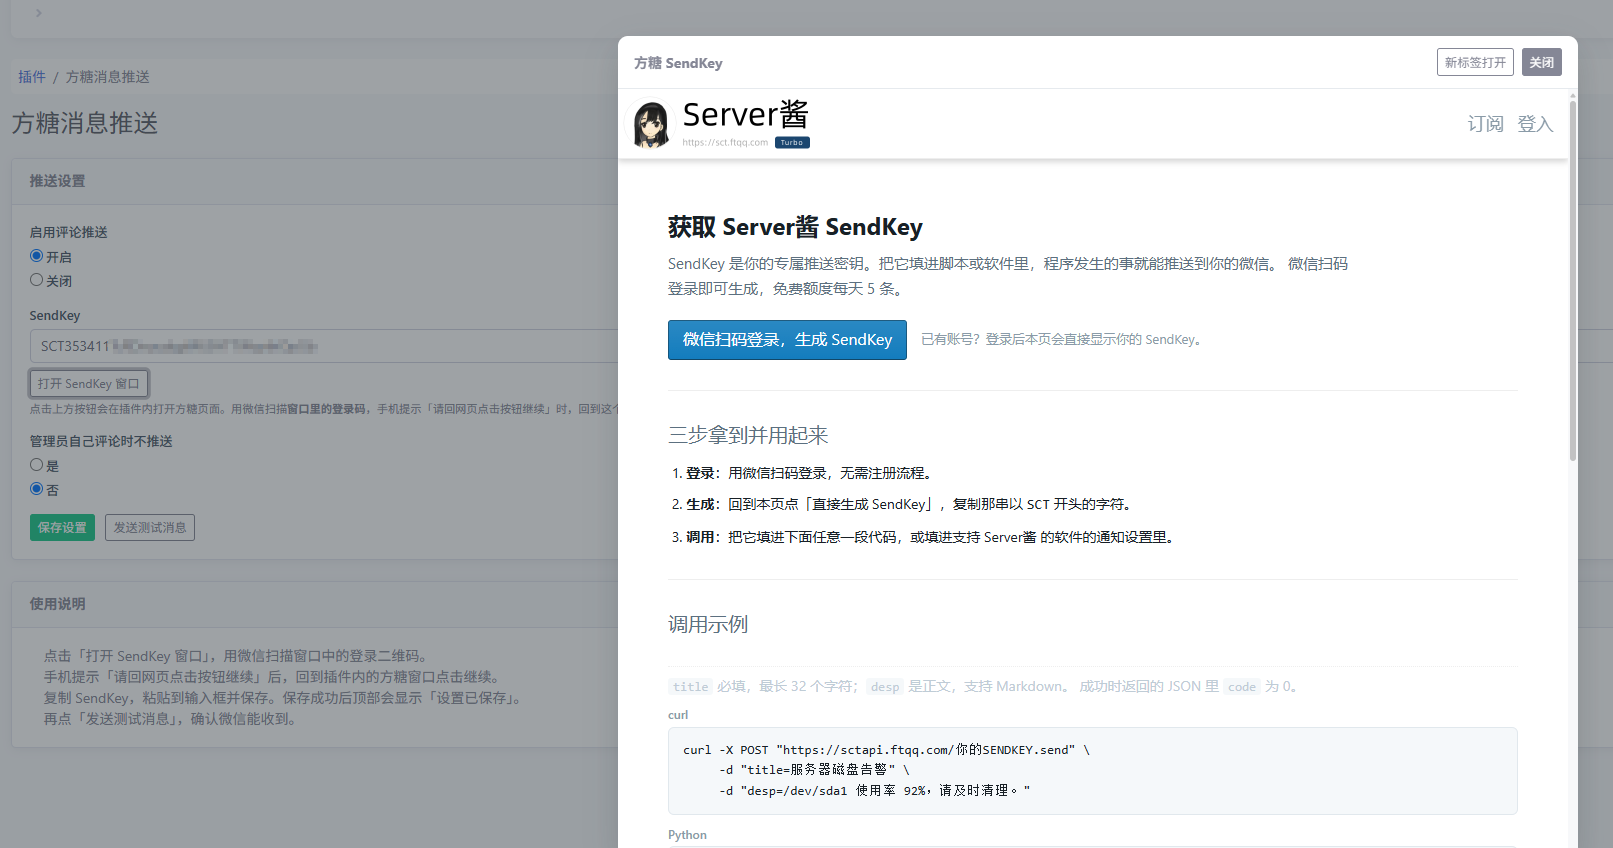Screen dimensions: 1613x848
Task: Click step 2 生成 instruction line
Action: point(903,504)
